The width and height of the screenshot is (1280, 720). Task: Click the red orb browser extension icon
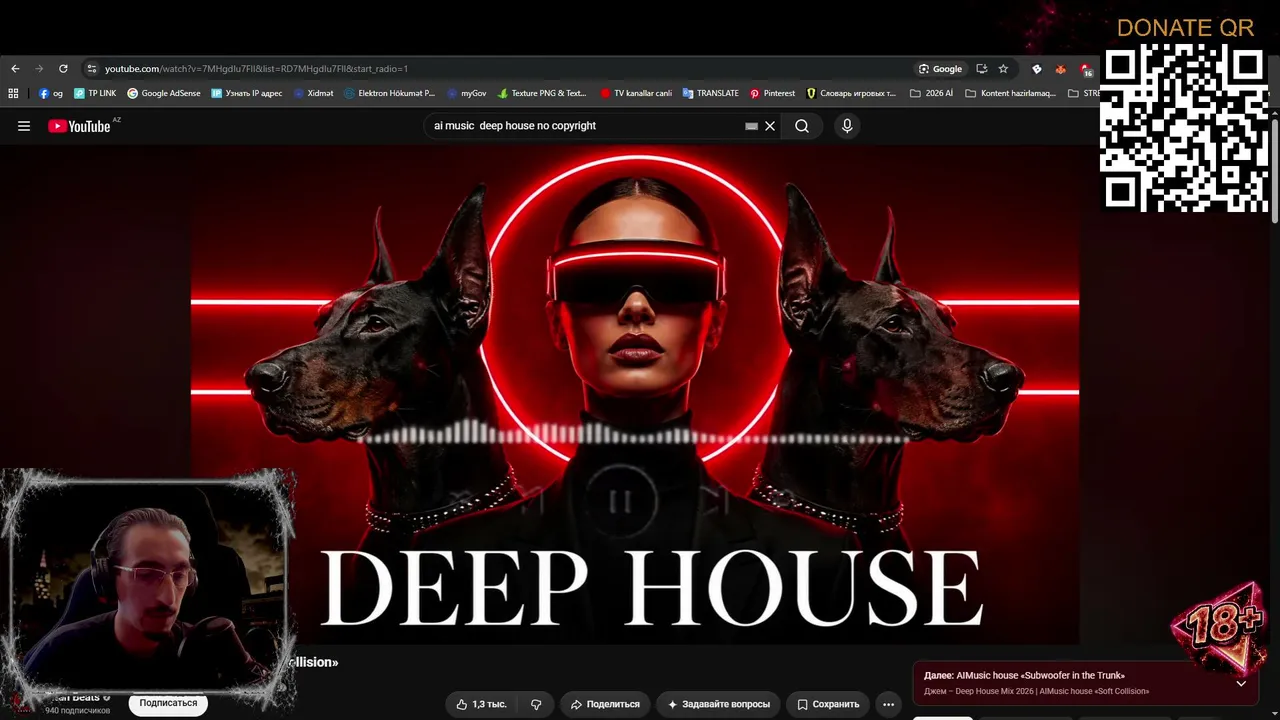click(1061, 69)
